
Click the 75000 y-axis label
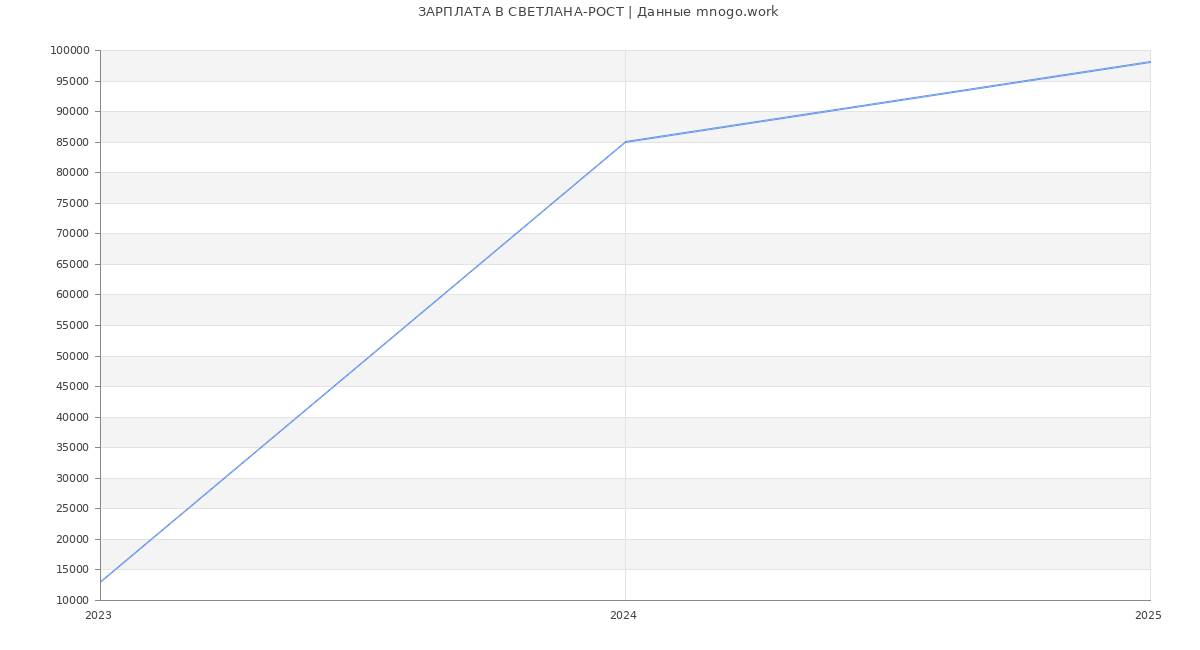pyautogui.click(x=72, y=203)
